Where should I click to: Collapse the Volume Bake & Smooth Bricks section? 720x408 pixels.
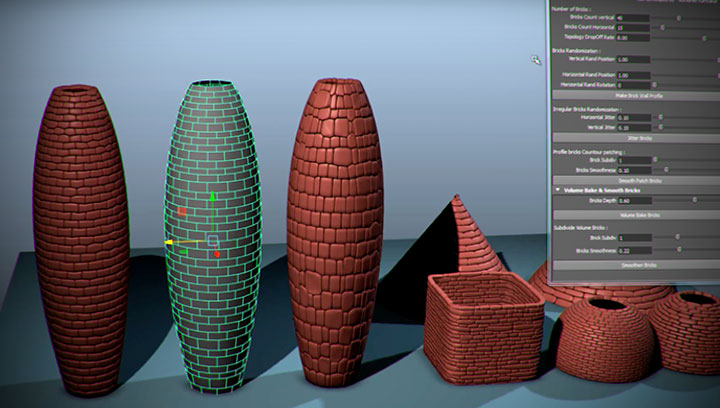pos(557,189)
